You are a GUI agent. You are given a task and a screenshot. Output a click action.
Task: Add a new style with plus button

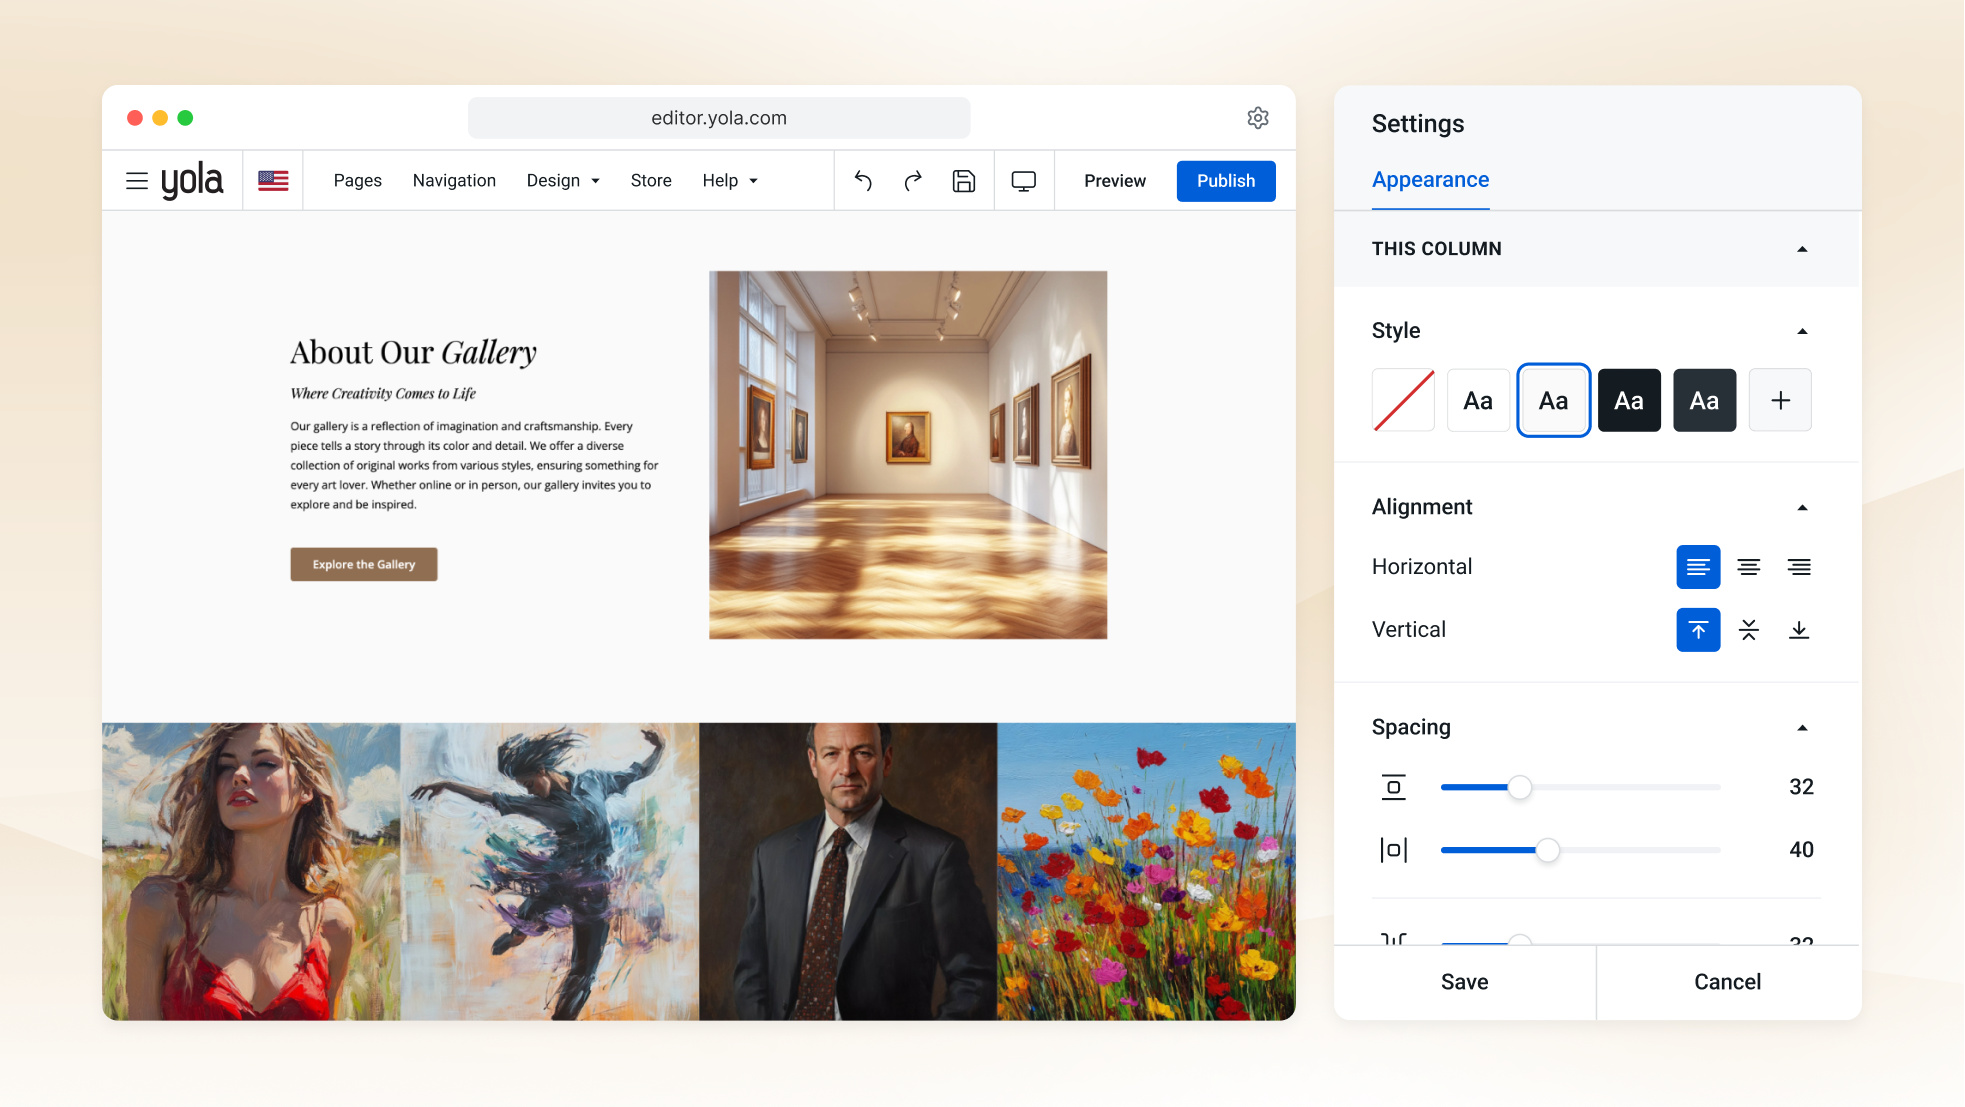[x=1780, y=400]
